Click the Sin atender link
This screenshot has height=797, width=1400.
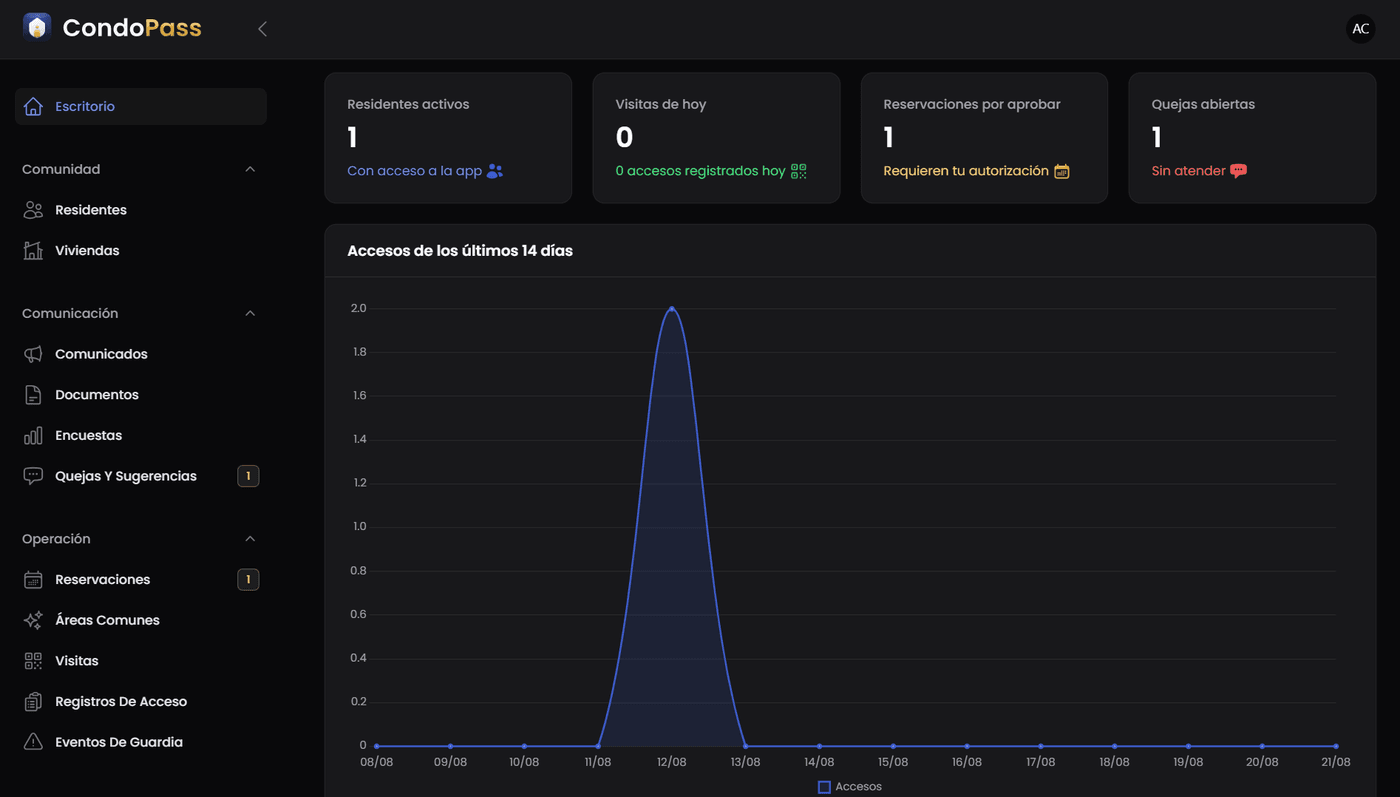[x=1188, y=171]
